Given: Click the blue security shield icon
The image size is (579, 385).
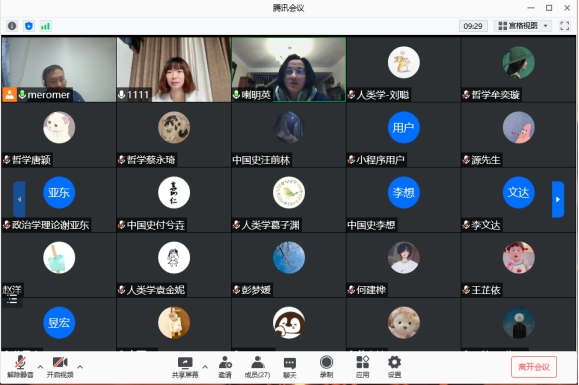Looking at the screenshot, I should [x=29, y=26].
